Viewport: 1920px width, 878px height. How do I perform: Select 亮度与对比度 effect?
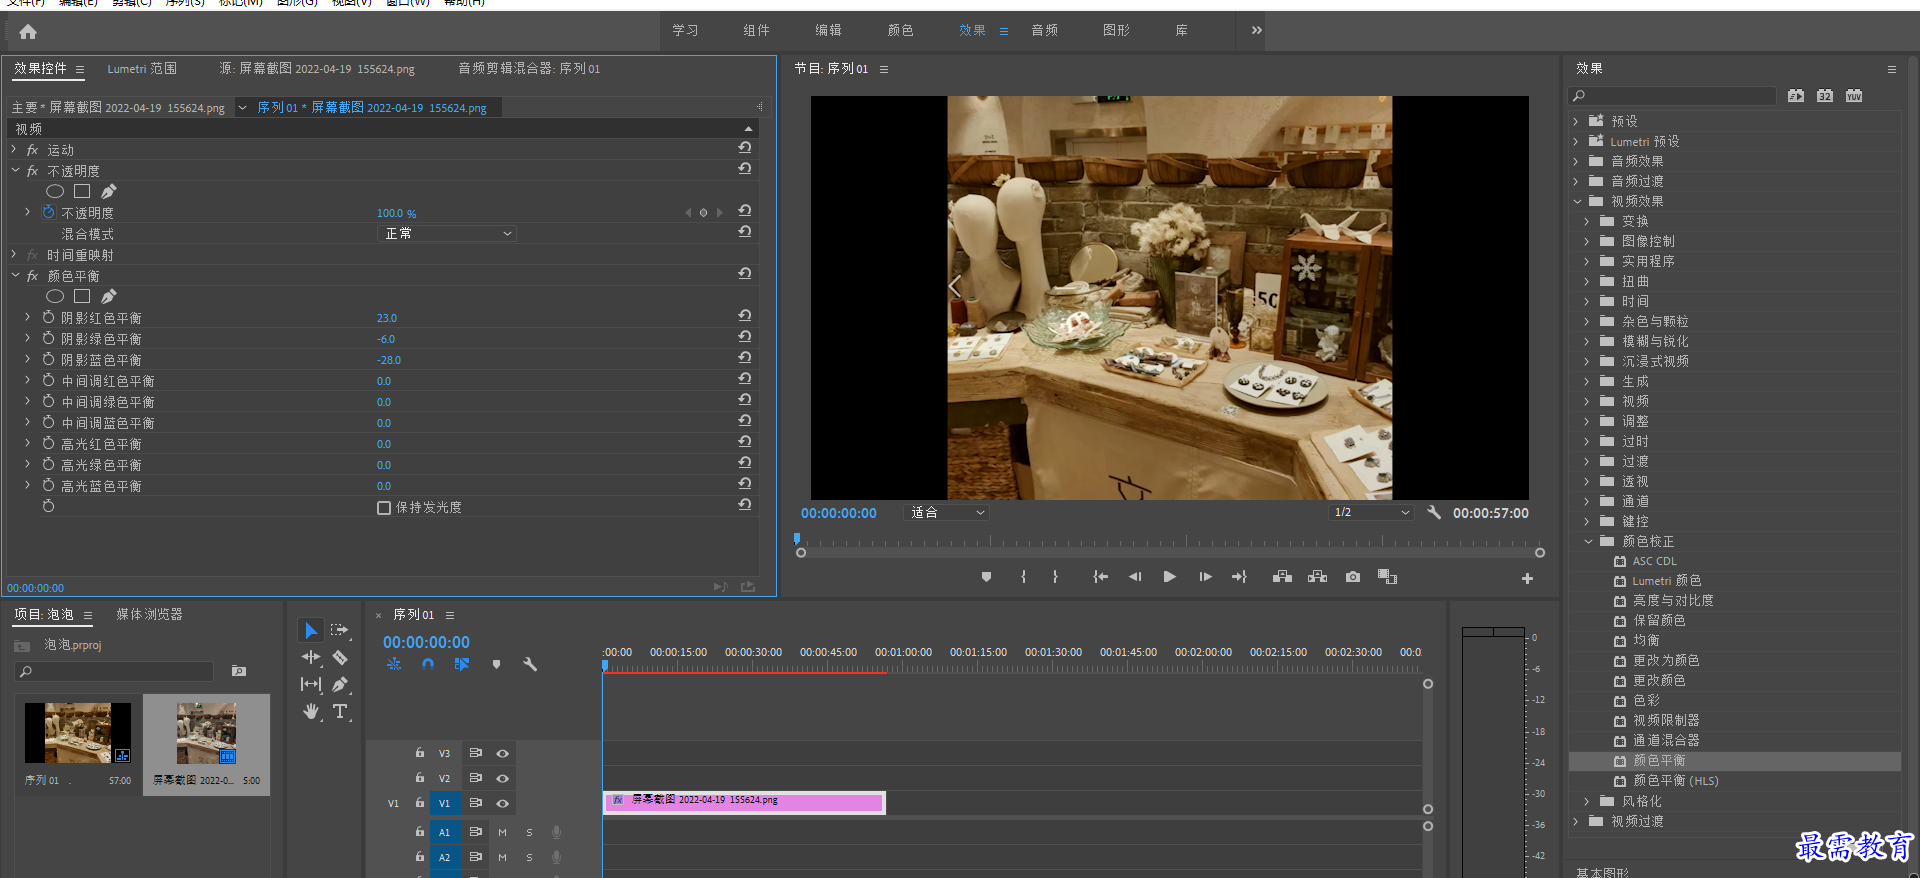pos(1673,601)
